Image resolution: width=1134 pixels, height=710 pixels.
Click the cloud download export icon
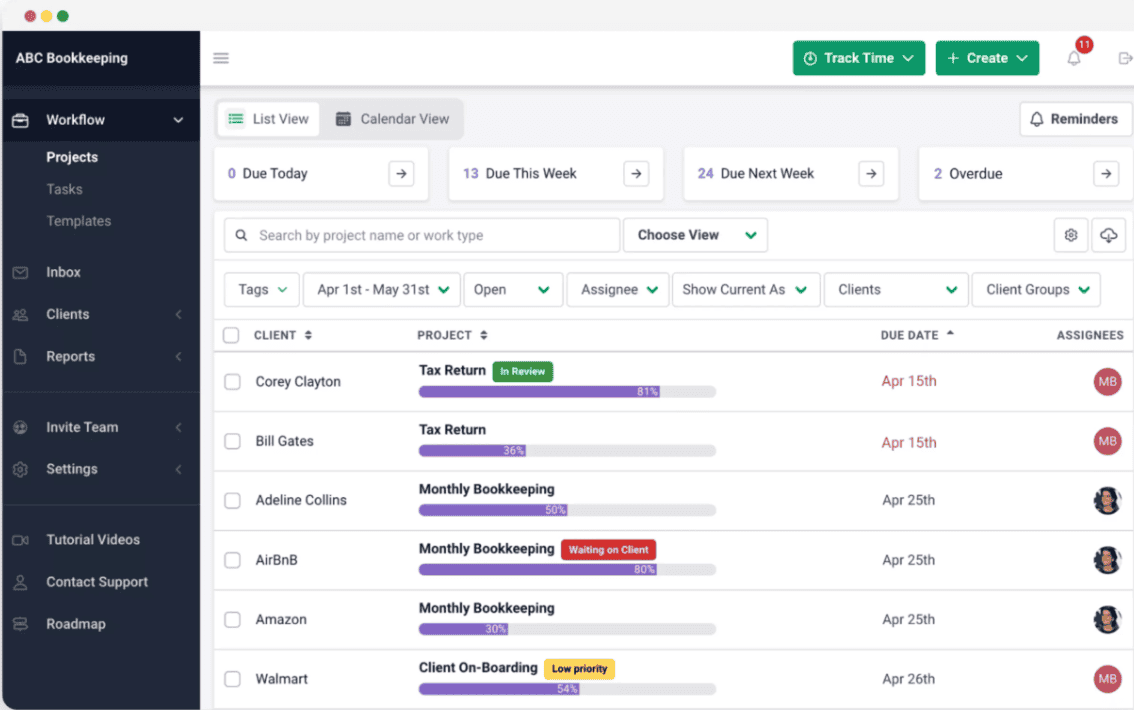pyautogui.click(x=1109, y=235)
